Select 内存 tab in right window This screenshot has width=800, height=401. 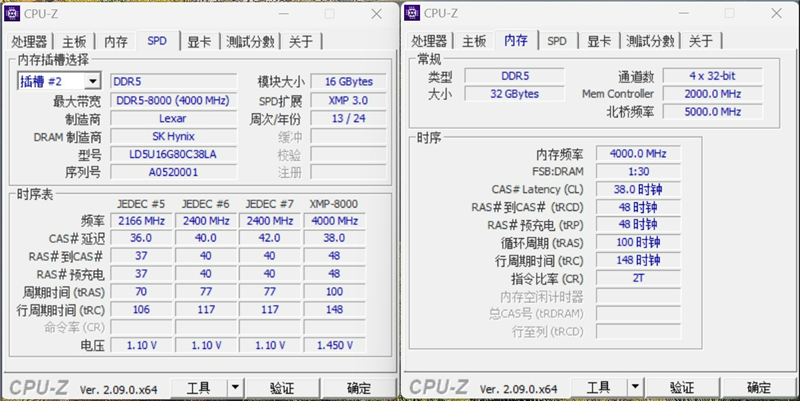click(x=516, y=40)
